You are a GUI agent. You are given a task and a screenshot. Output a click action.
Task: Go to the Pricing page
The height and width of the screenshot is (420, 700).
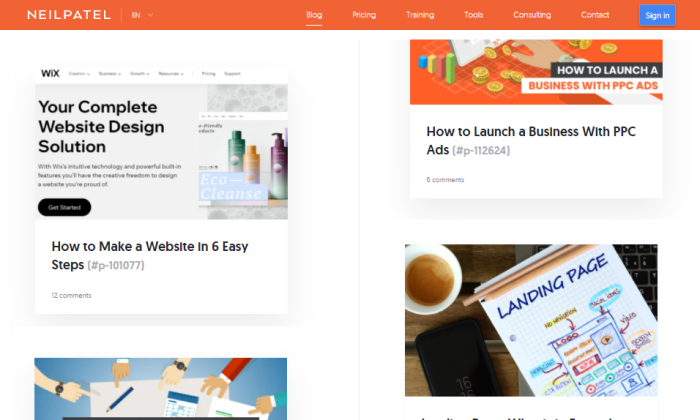[x=364, y=15]
